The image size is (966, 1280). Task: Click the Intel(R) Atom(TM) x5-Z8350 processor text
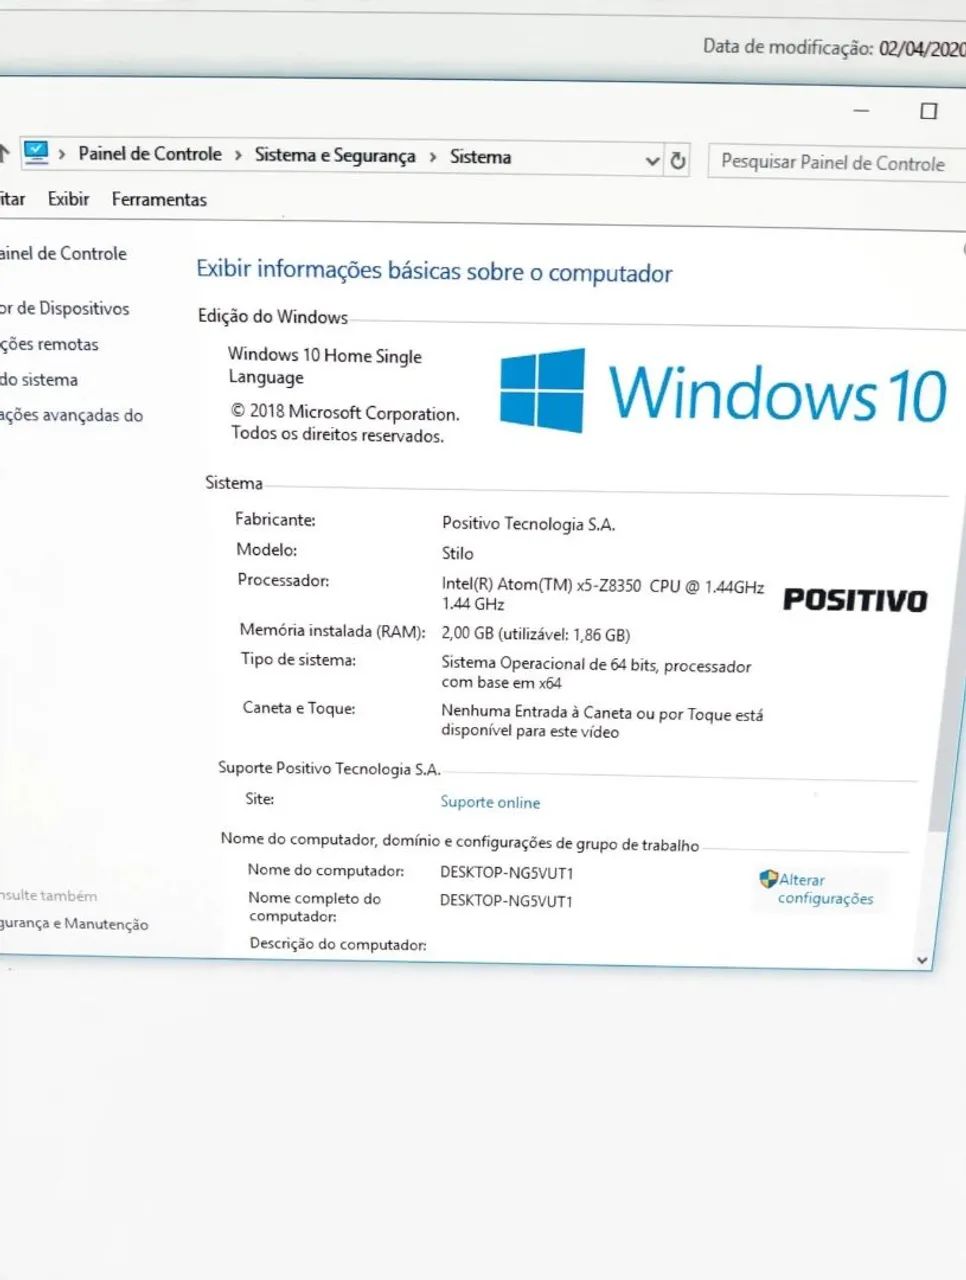click(602, 594)
